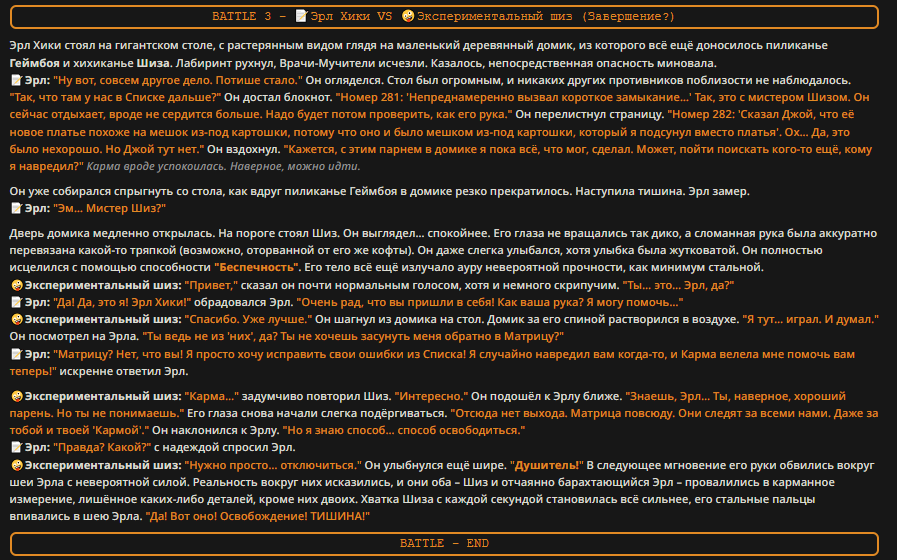The width and height of the screenshot is (897, 560).
Task: Click the bold orange word "Беспечность"
Action: tap(256, 267)
